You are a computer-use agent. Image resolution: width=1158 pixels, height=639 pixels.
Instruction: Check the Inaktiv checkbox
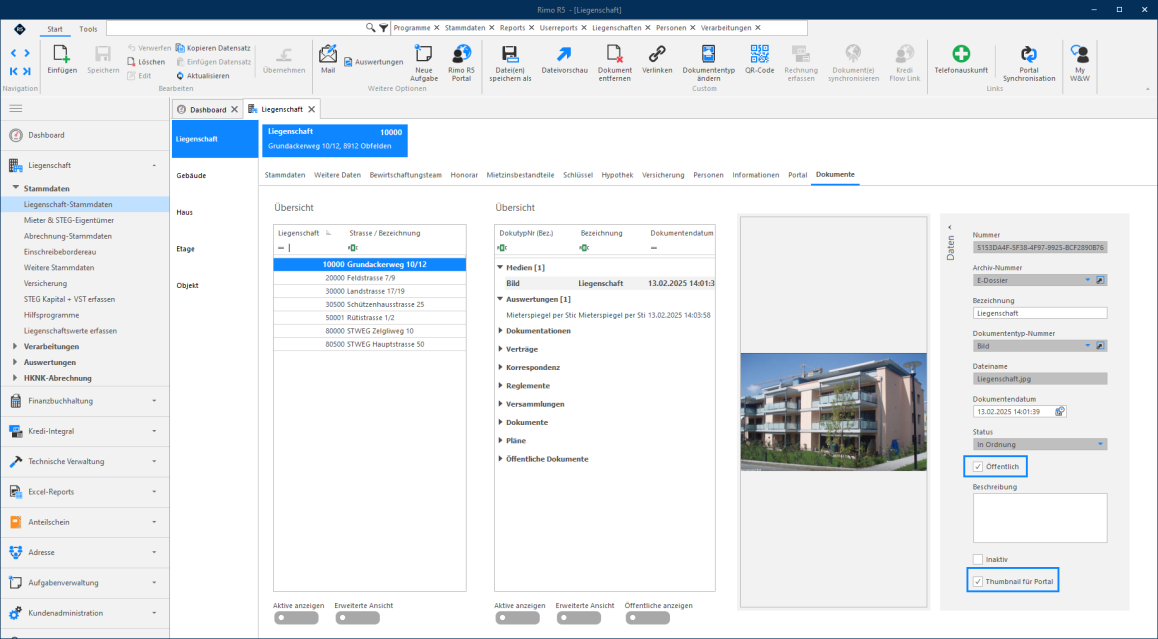[x=978, y=559]
